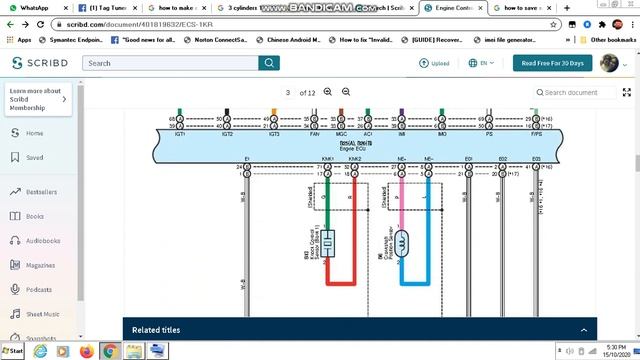Click the sidebar vertical scrollbar
The width and height of the screenshot is (640, 360).
pyautogui.click(x=80, y=192)
